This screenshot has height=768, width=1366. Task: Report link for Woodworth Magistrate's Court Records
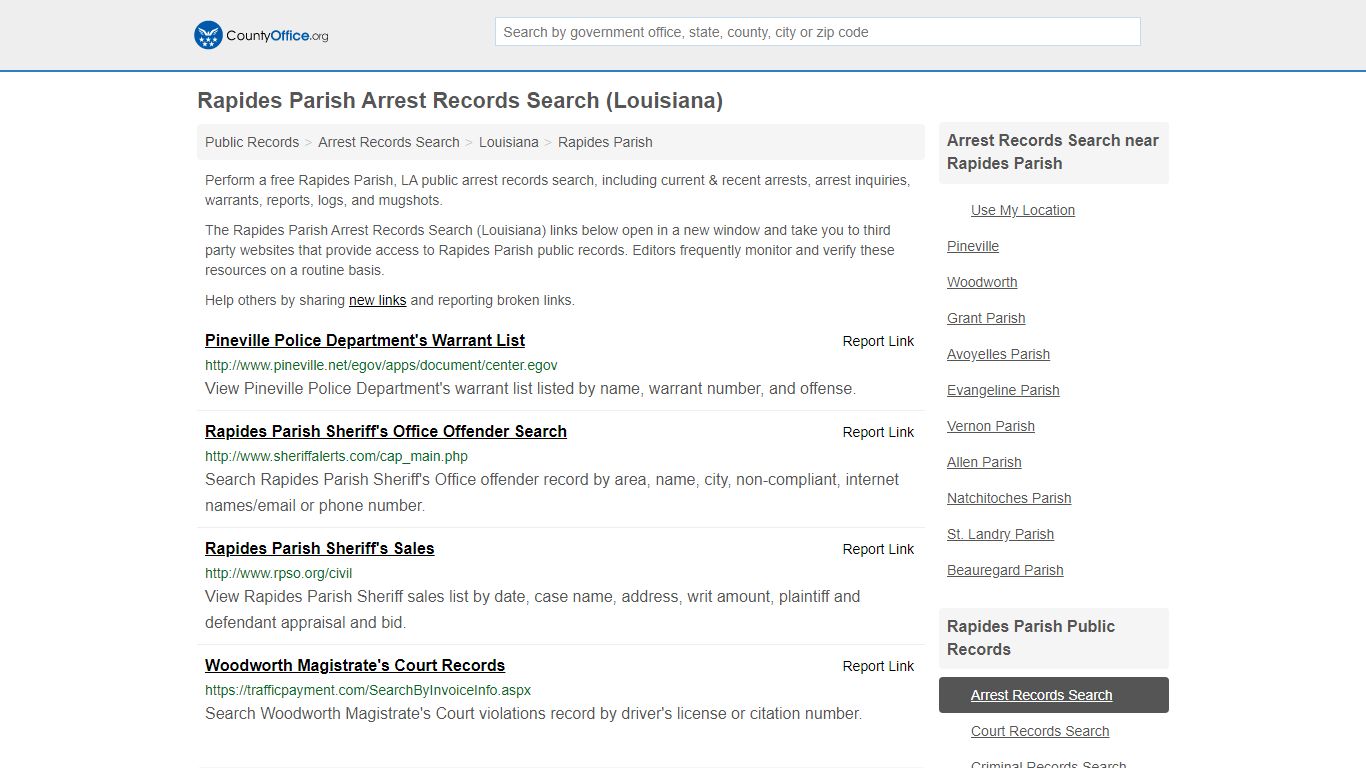pos(878,666)
